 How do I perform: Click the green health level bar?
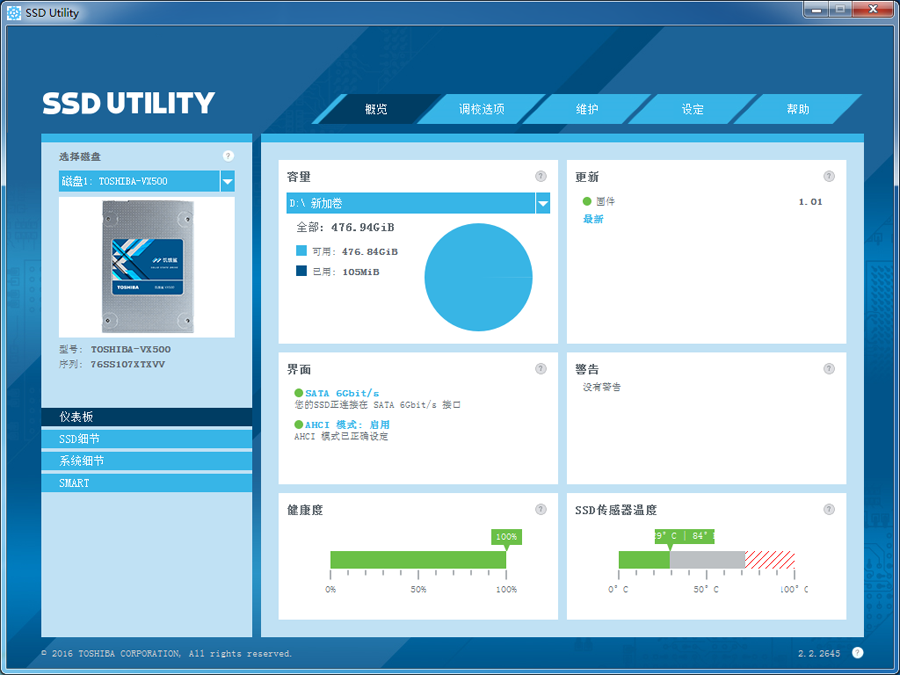tap(418, 560)
